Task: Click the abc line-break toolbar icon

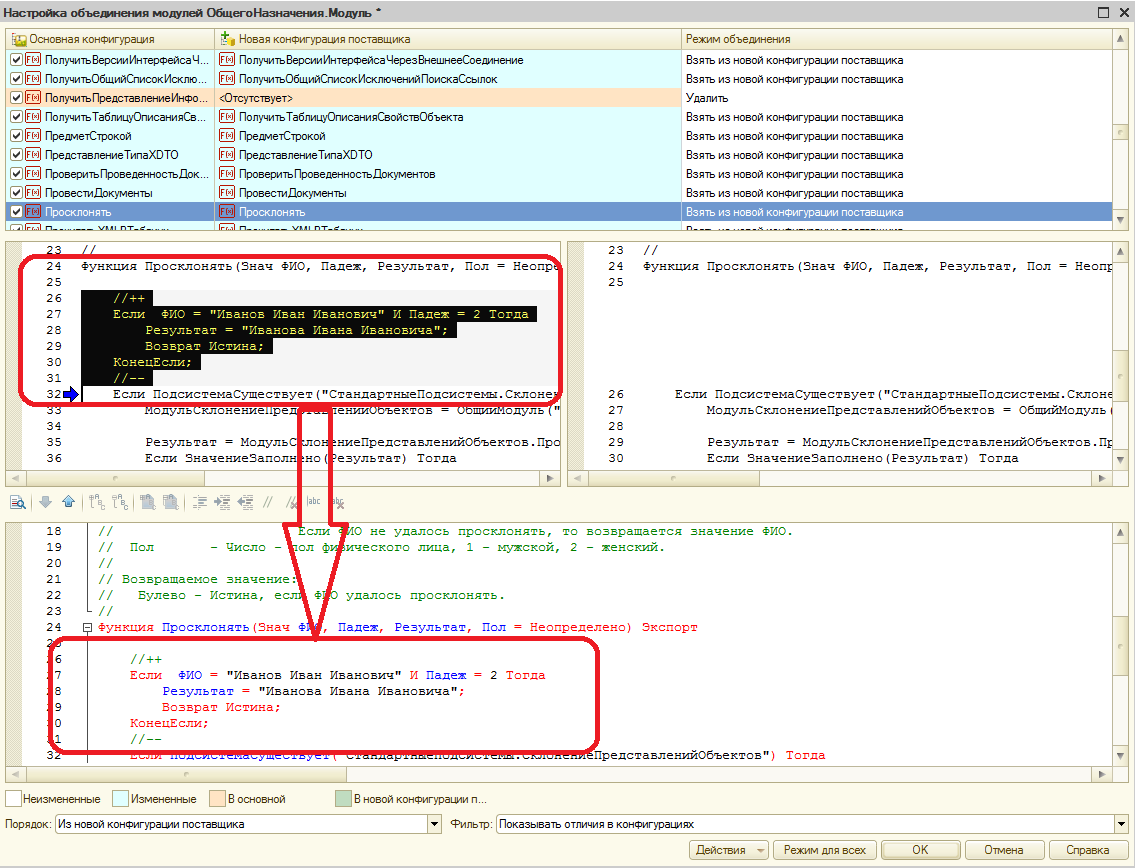Action: point(313,501)
